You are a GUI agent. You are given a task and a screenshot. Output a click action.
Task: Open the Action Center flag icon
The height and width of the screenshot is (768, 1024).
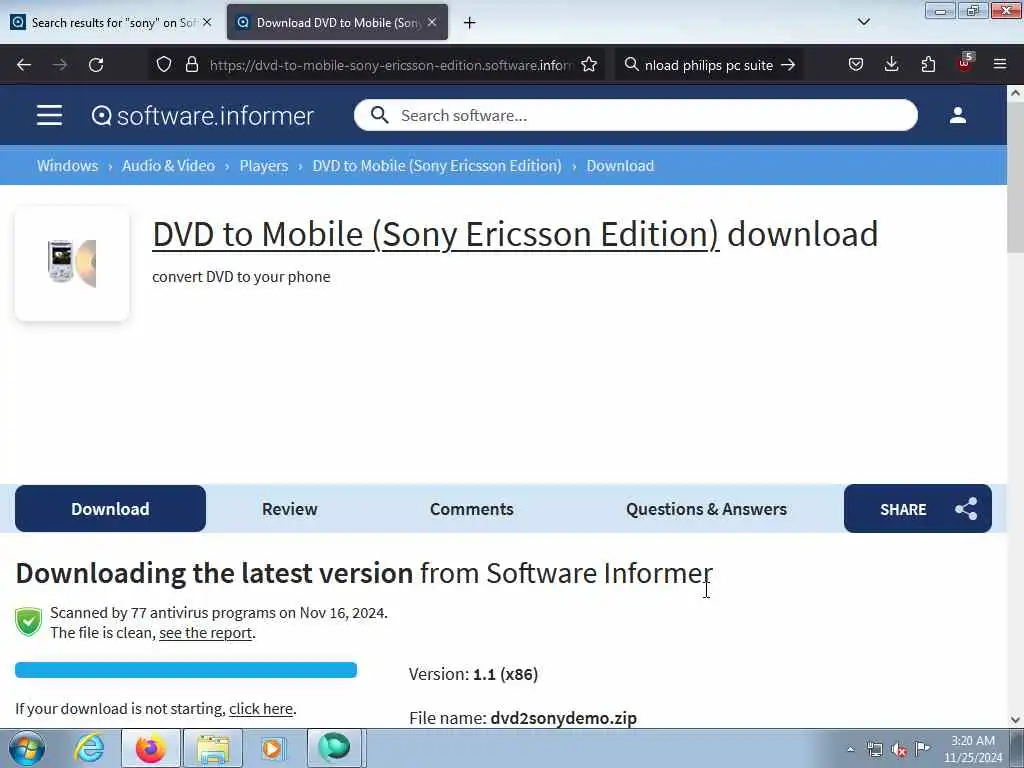(922, 748)
